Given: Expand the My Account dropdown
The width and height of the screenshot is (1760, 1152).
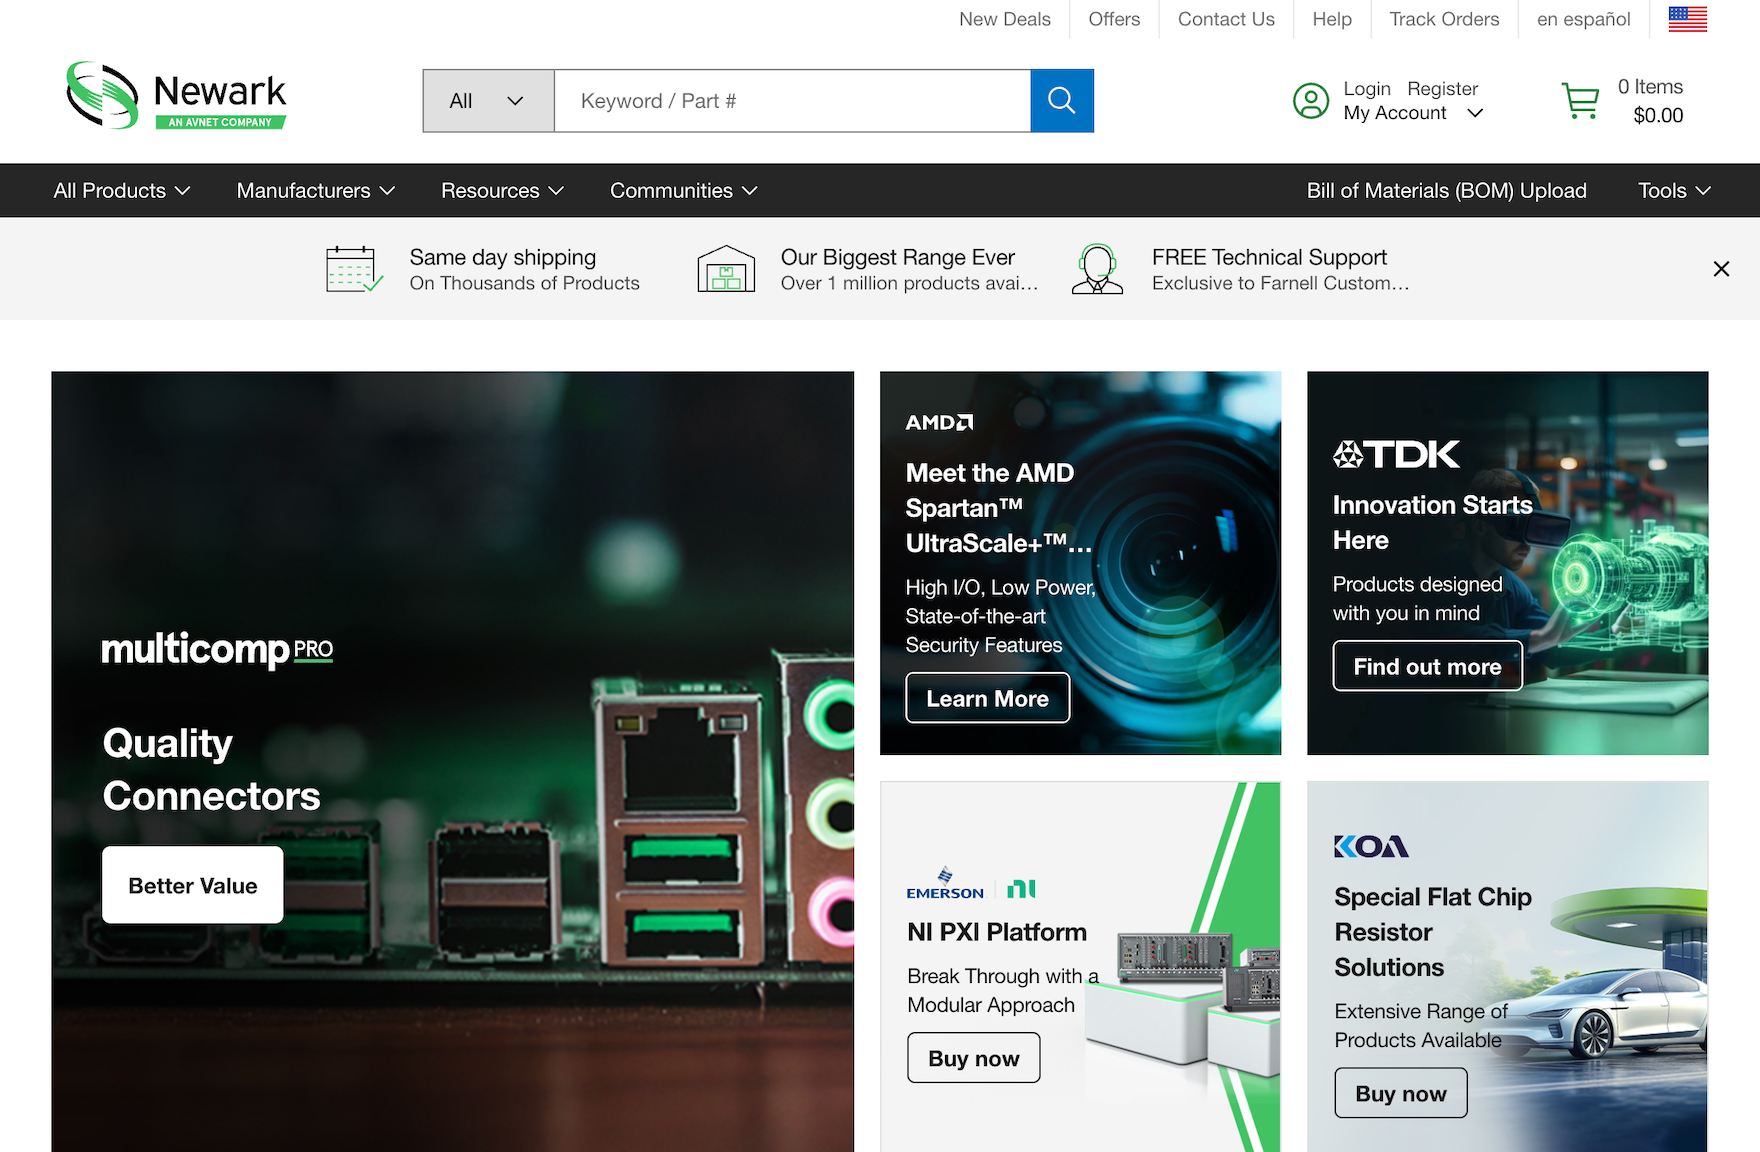Looking at the screenshot, I should pyautogui.click(x=1413, y=113).
